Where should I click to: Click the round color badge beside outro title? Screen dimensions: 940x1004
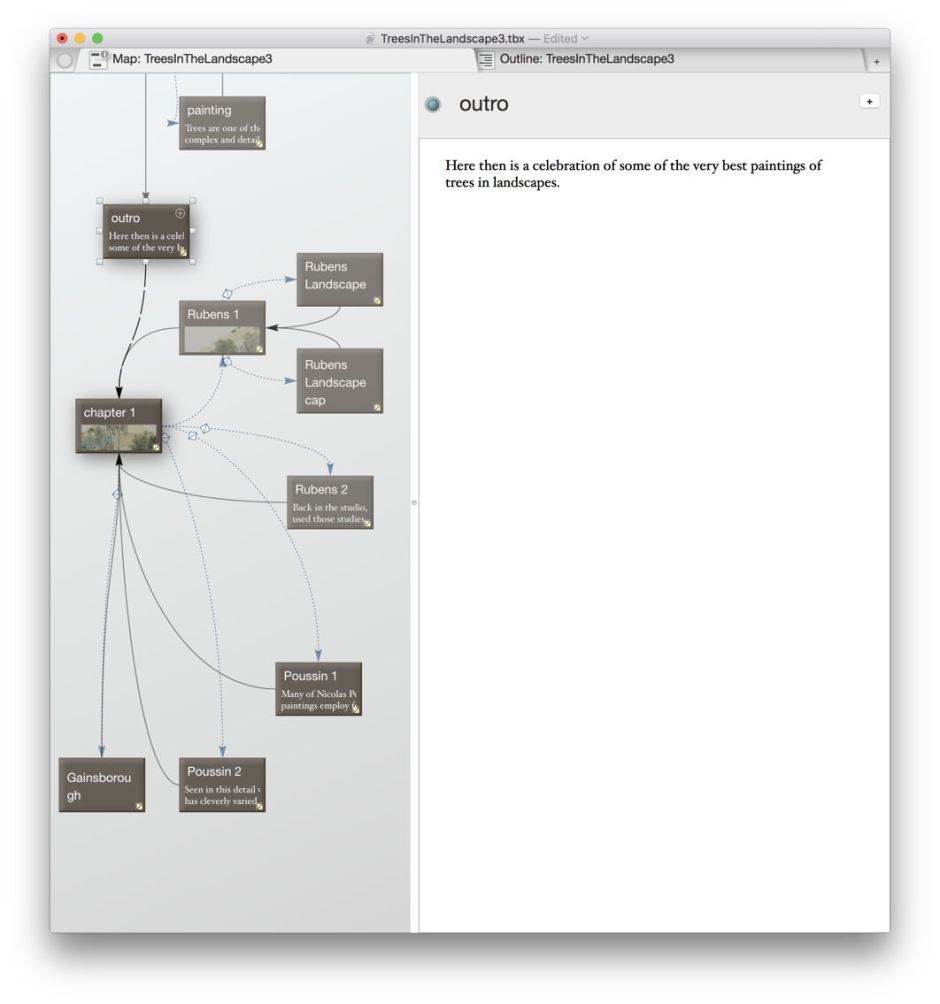coord(432,105)
